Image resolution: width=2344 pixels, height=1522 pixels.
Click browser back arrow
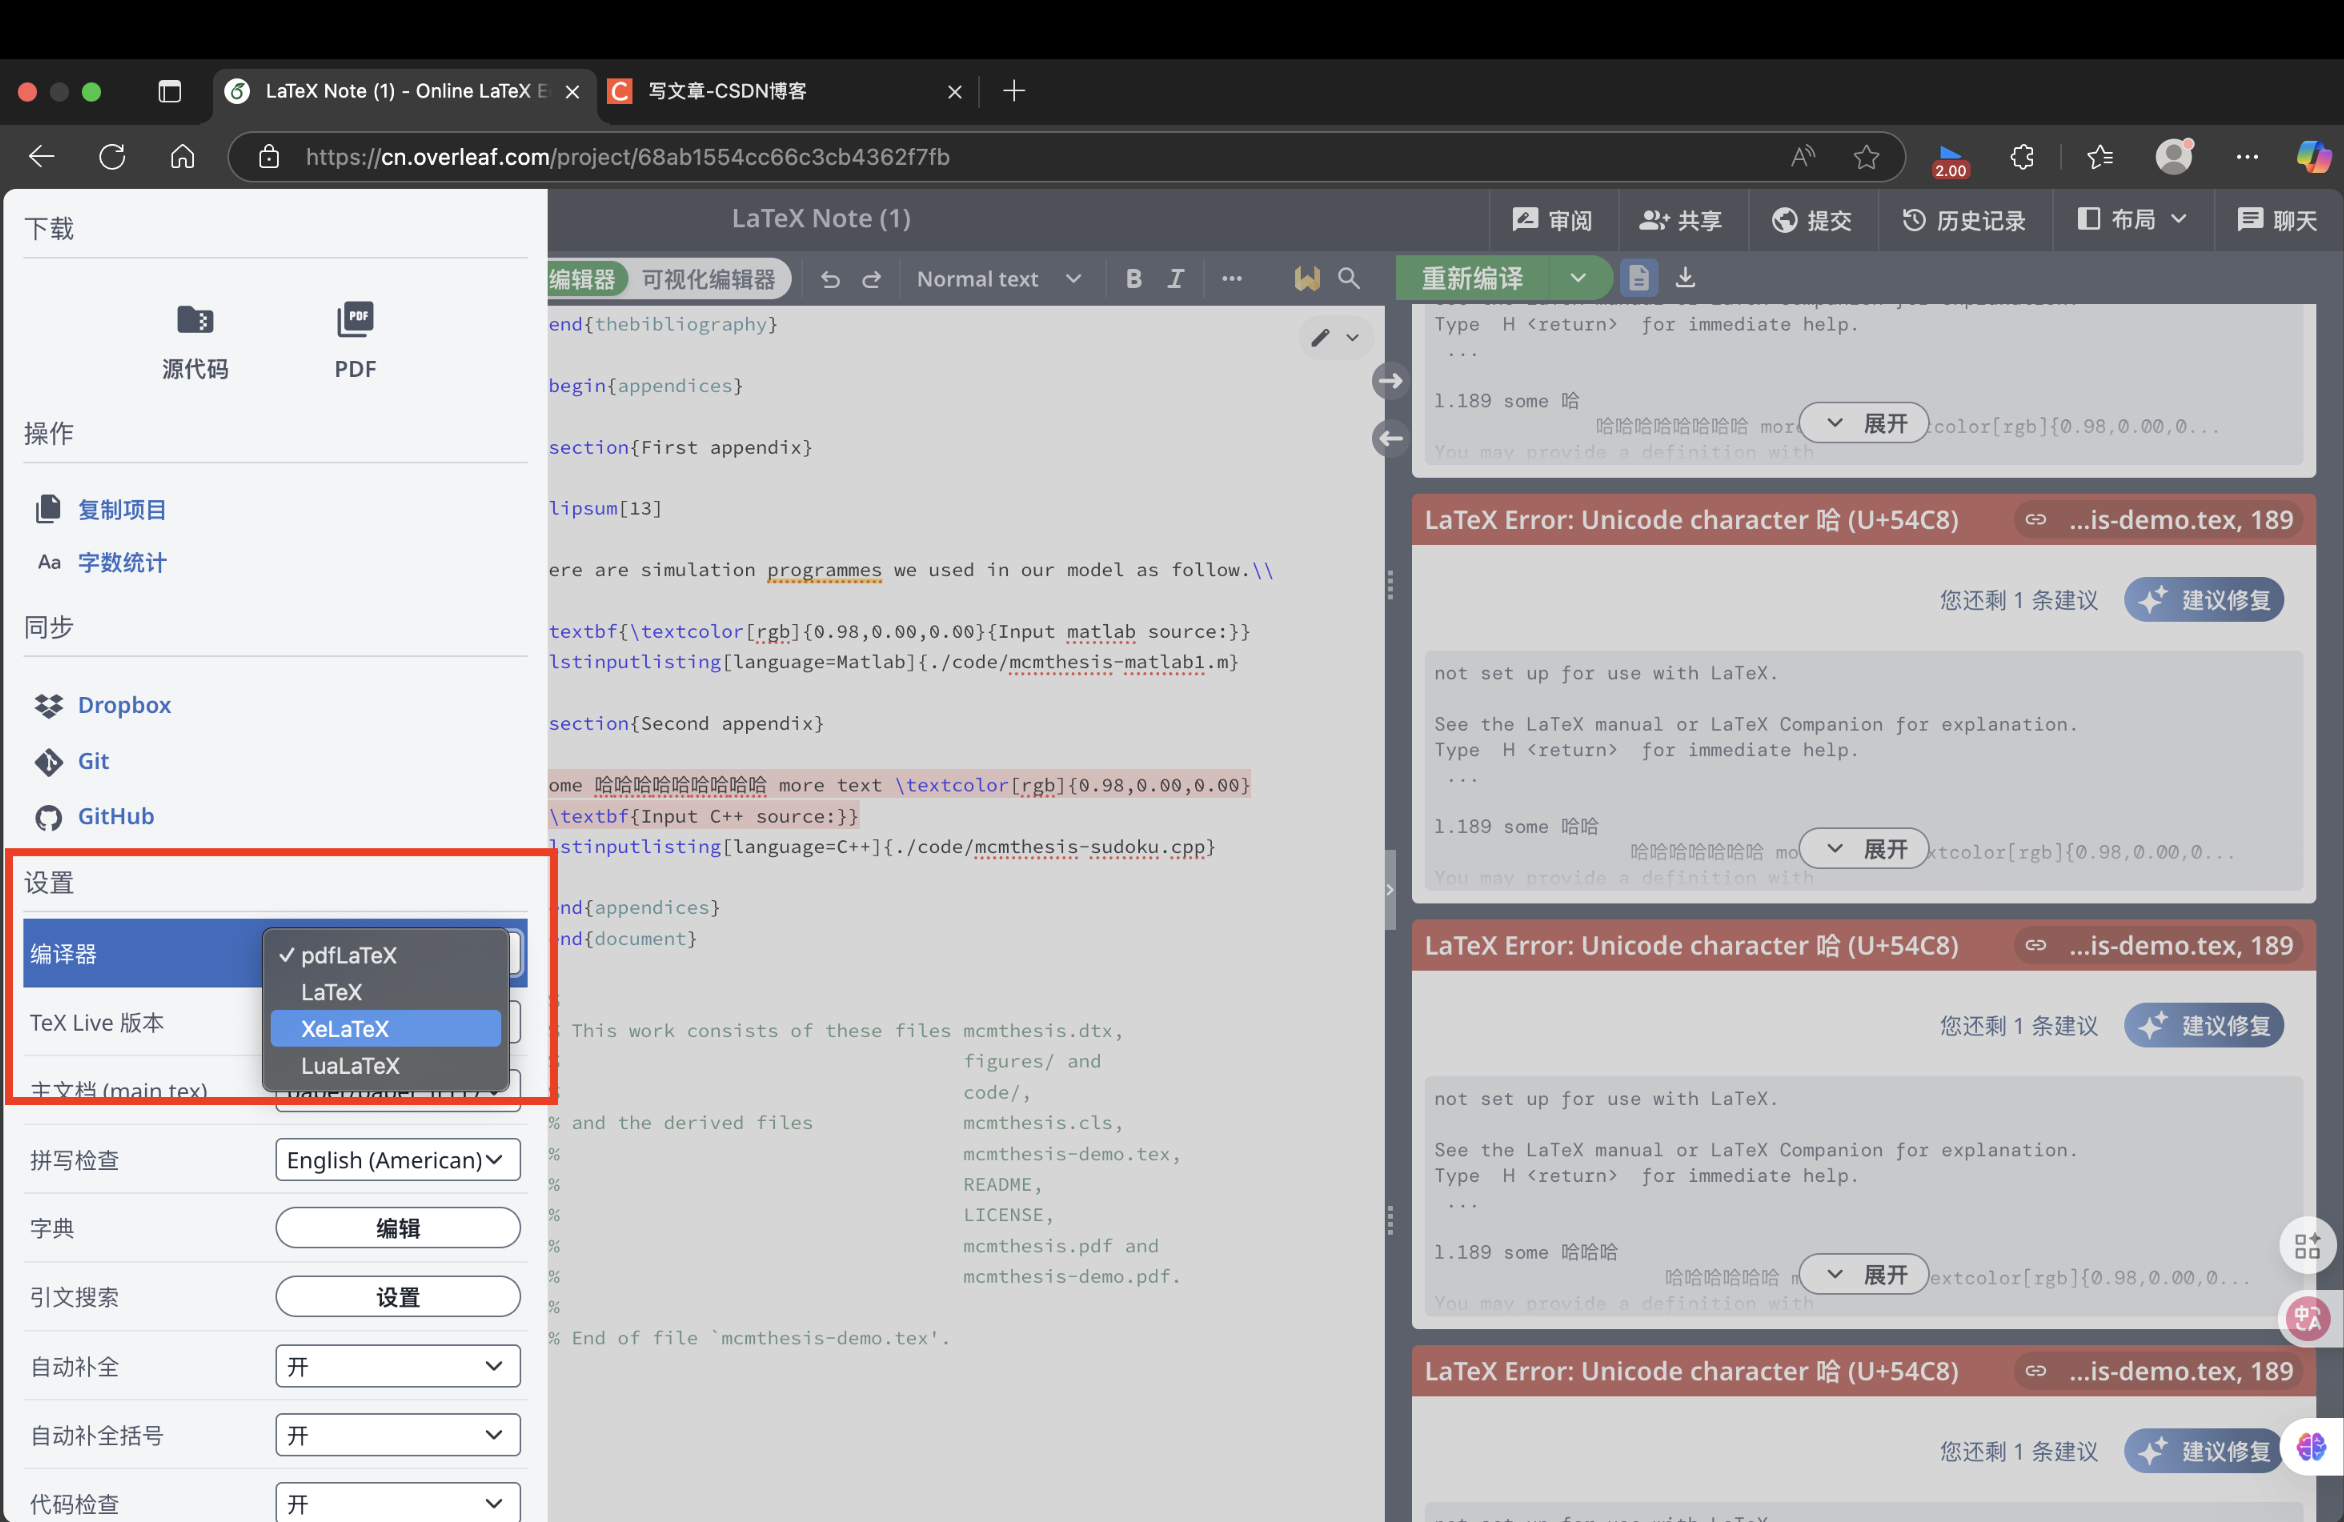pyautogui.click(x=42, y=156)
